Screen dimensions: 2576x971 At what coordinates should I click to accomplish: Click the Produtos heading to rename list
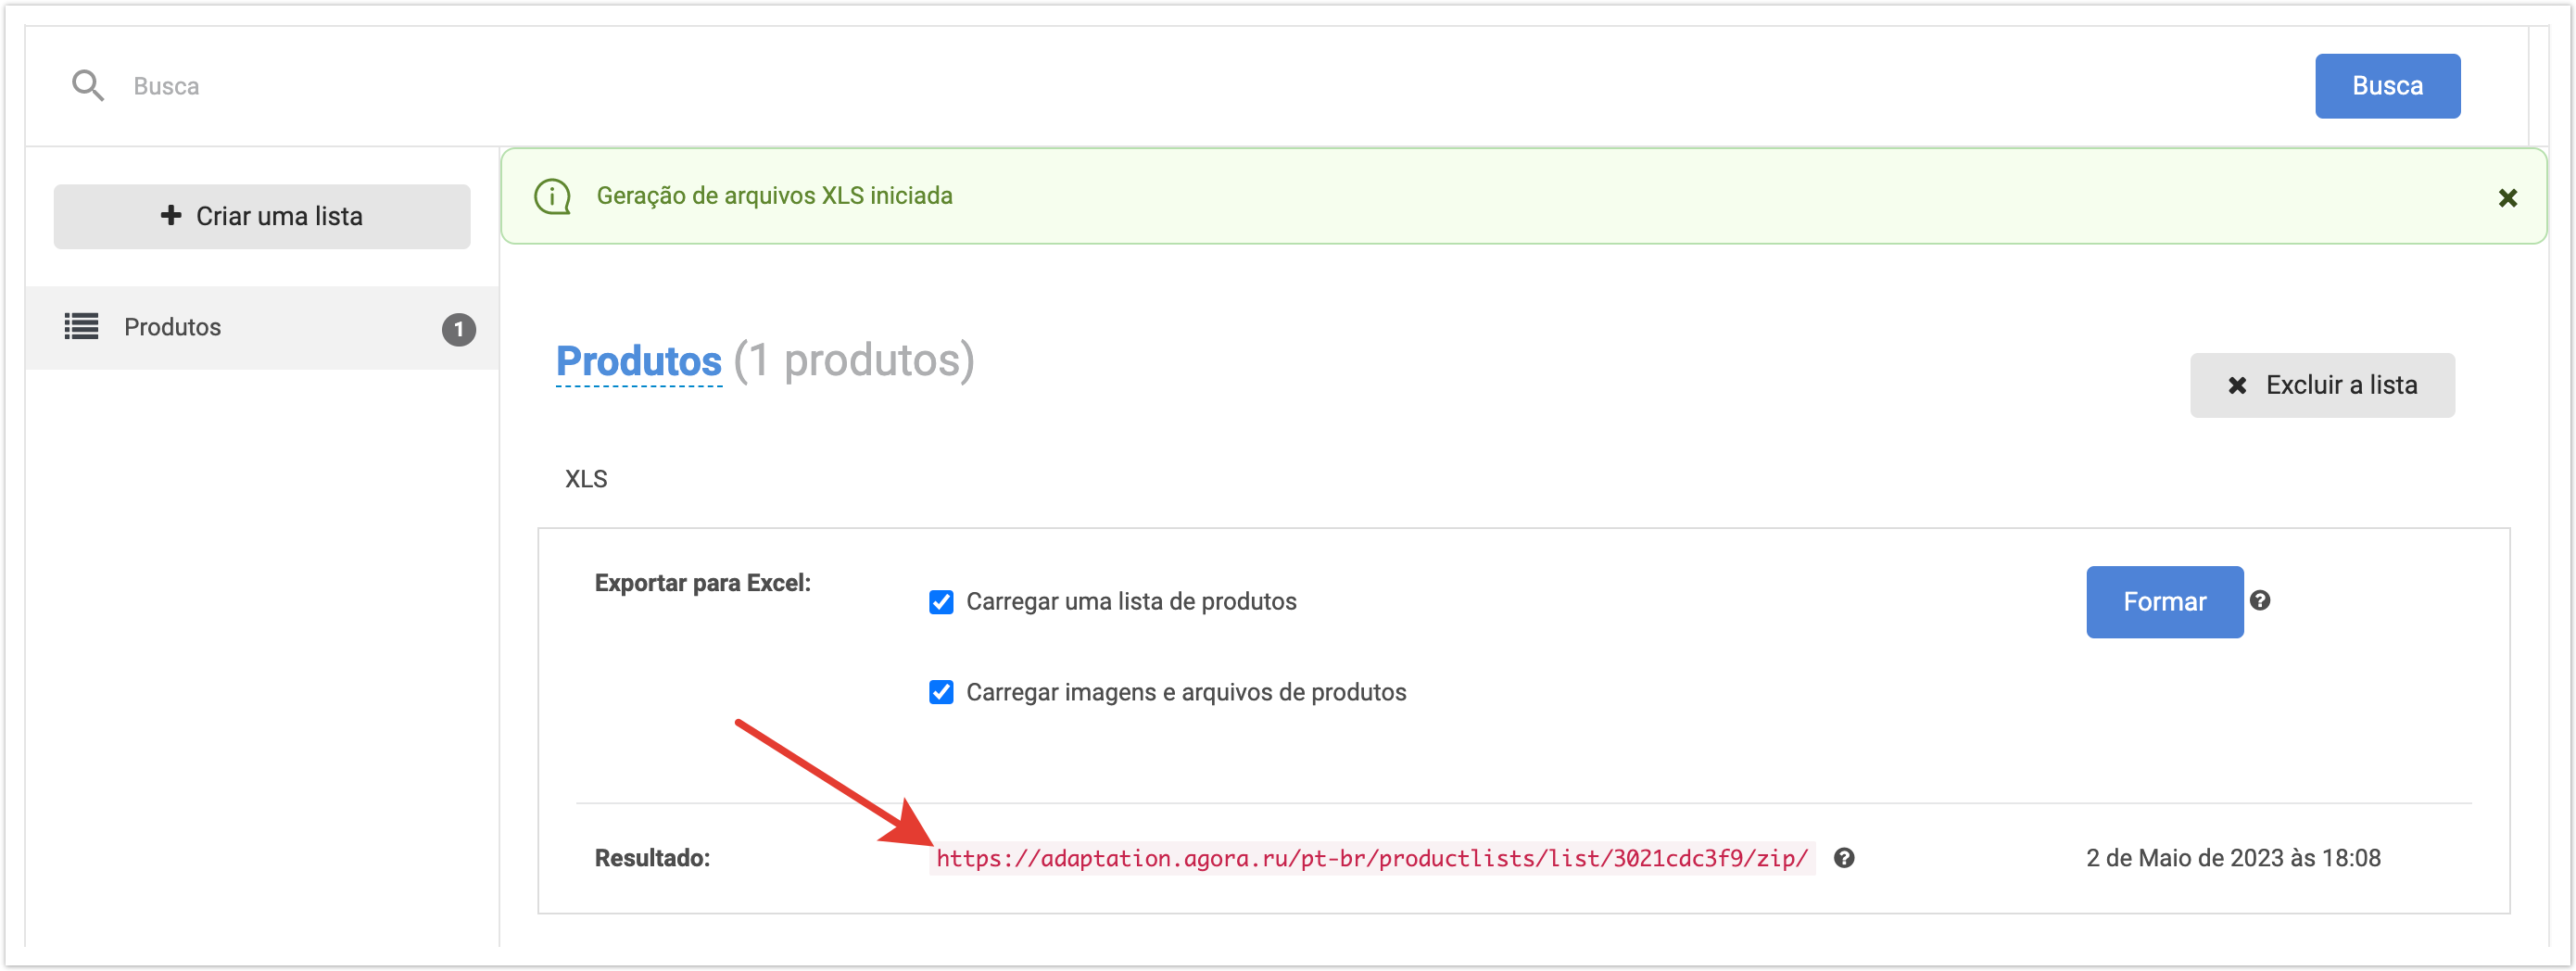(638, 361)
